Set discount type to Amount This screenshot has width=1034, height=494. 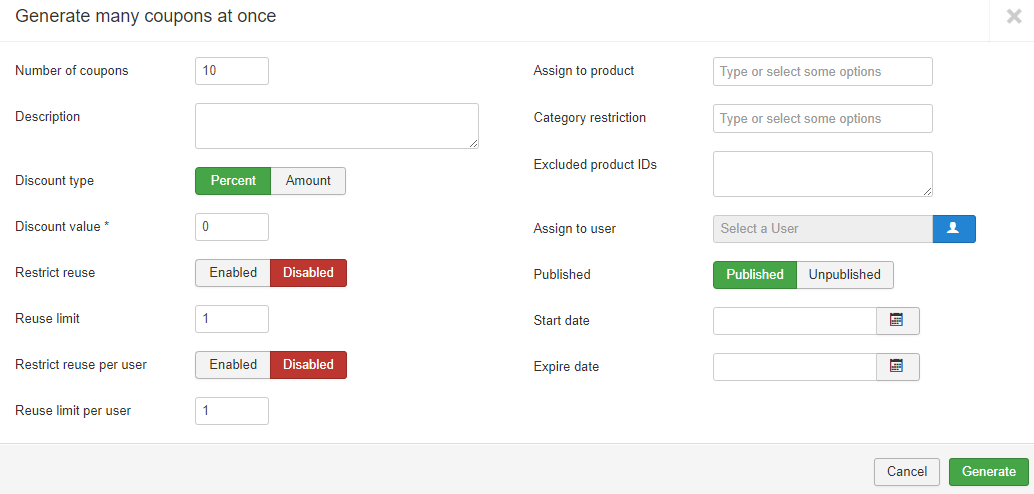(308, 181)
